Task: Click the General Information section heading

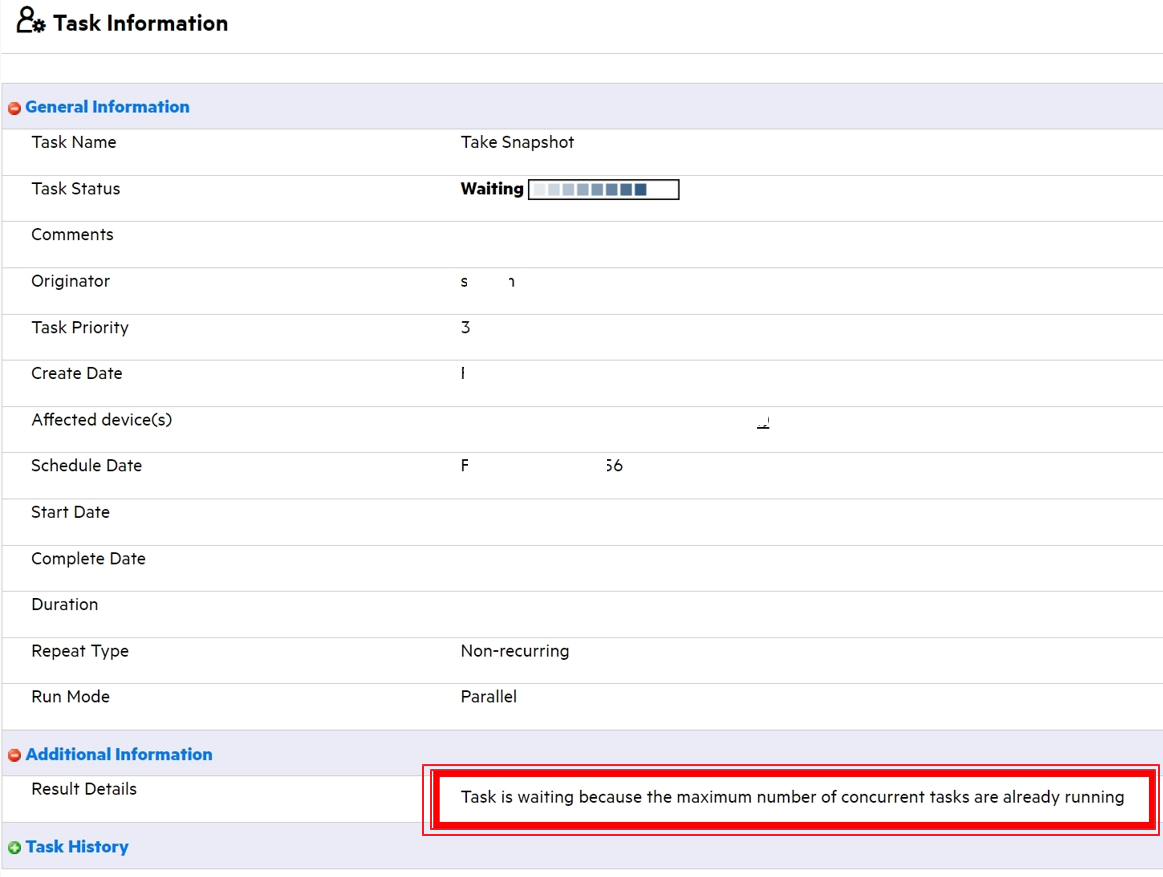Action: coord(107,107)
